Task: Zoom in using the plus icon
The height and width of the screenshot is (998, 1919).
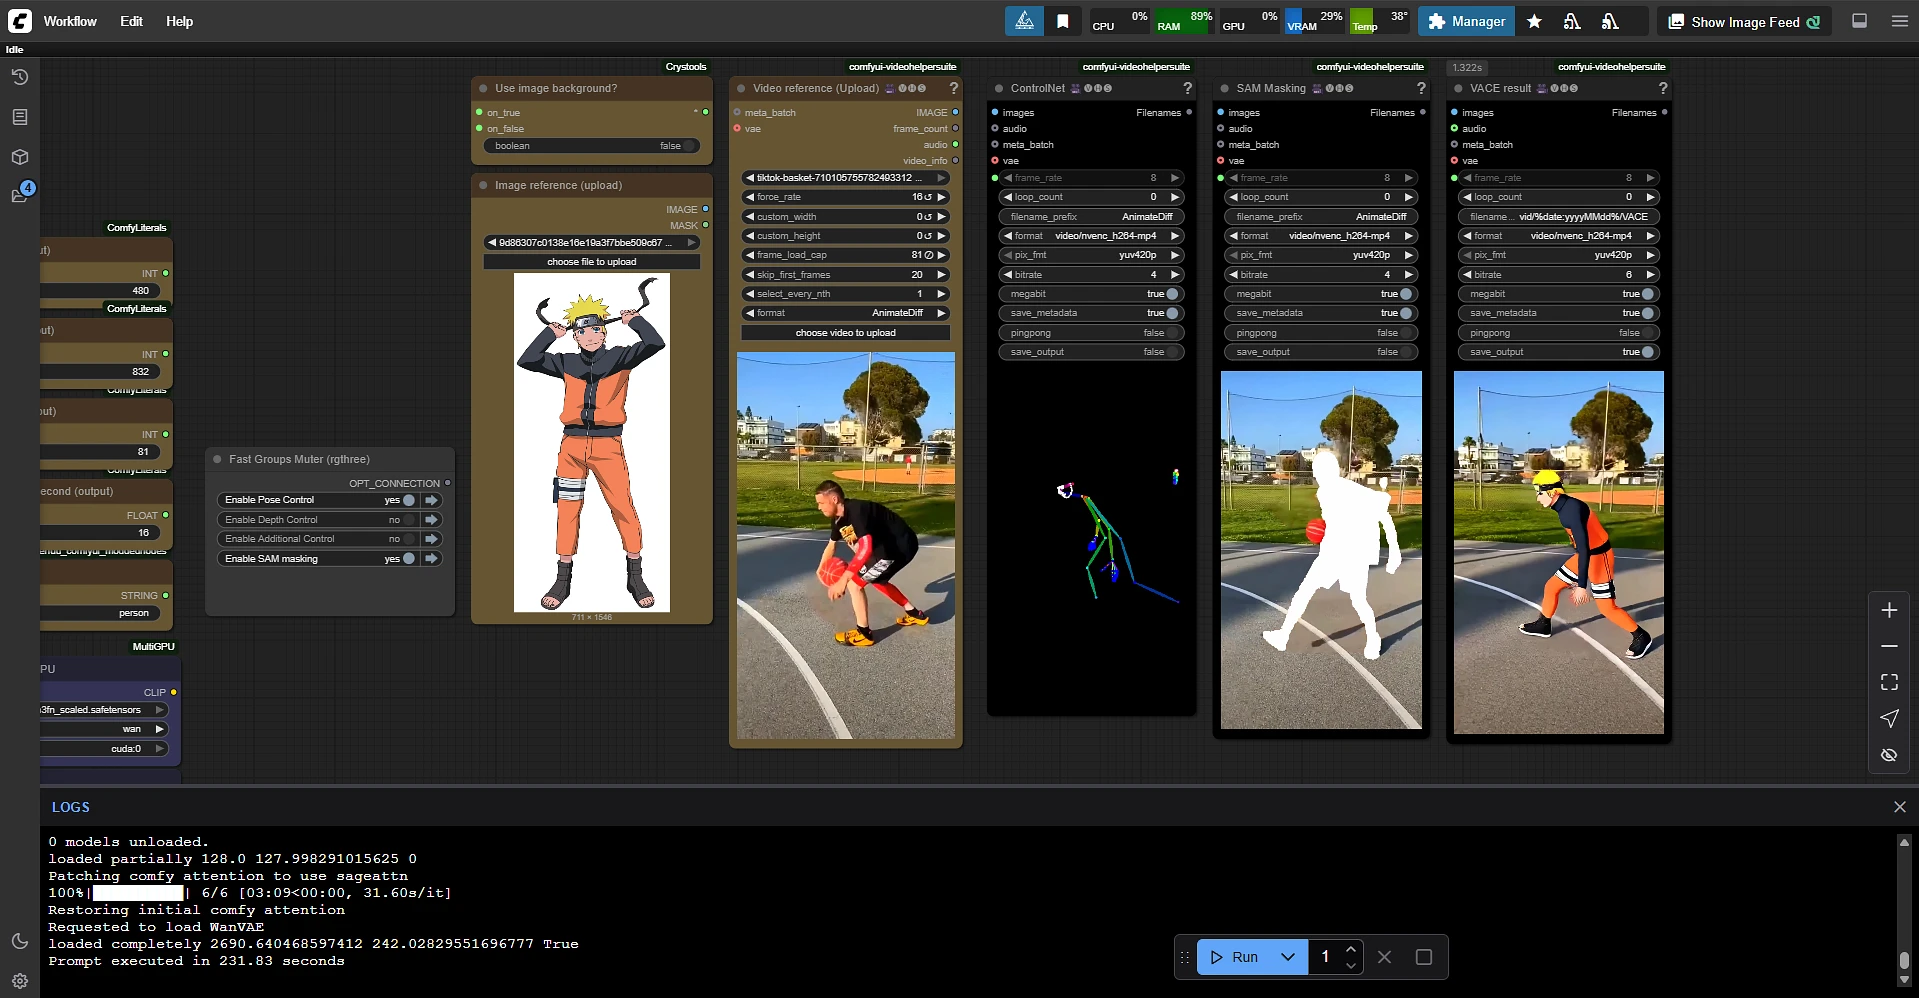Action: coord(1889,610)
